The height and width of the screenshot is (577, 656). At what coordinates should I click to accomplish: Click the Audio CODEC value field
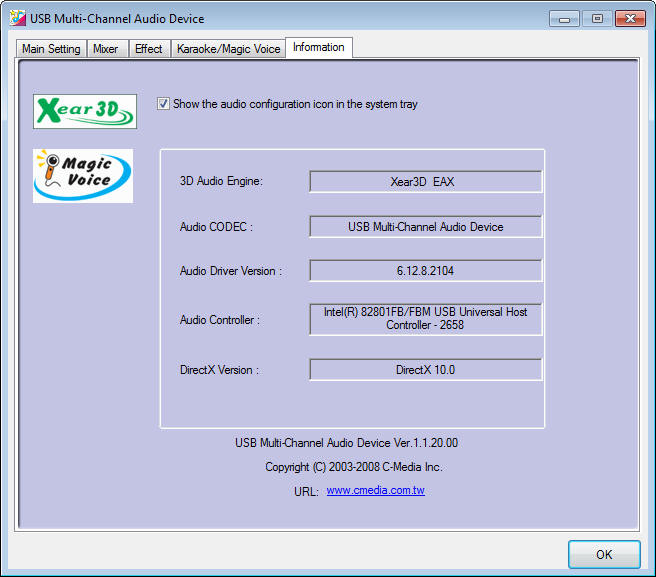click(425, 227)
